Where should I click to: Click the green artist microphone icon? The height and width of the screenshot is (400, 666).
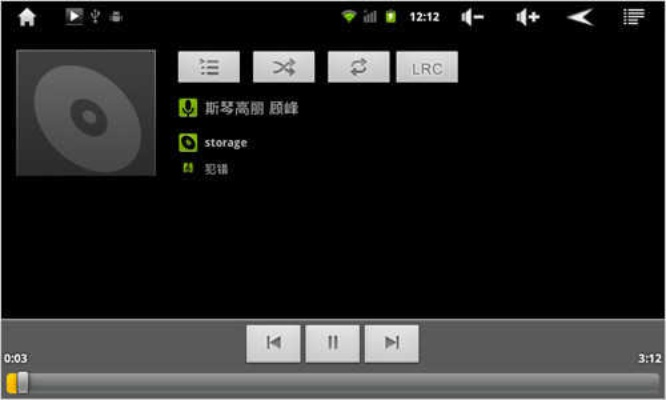tap(188, 108)
